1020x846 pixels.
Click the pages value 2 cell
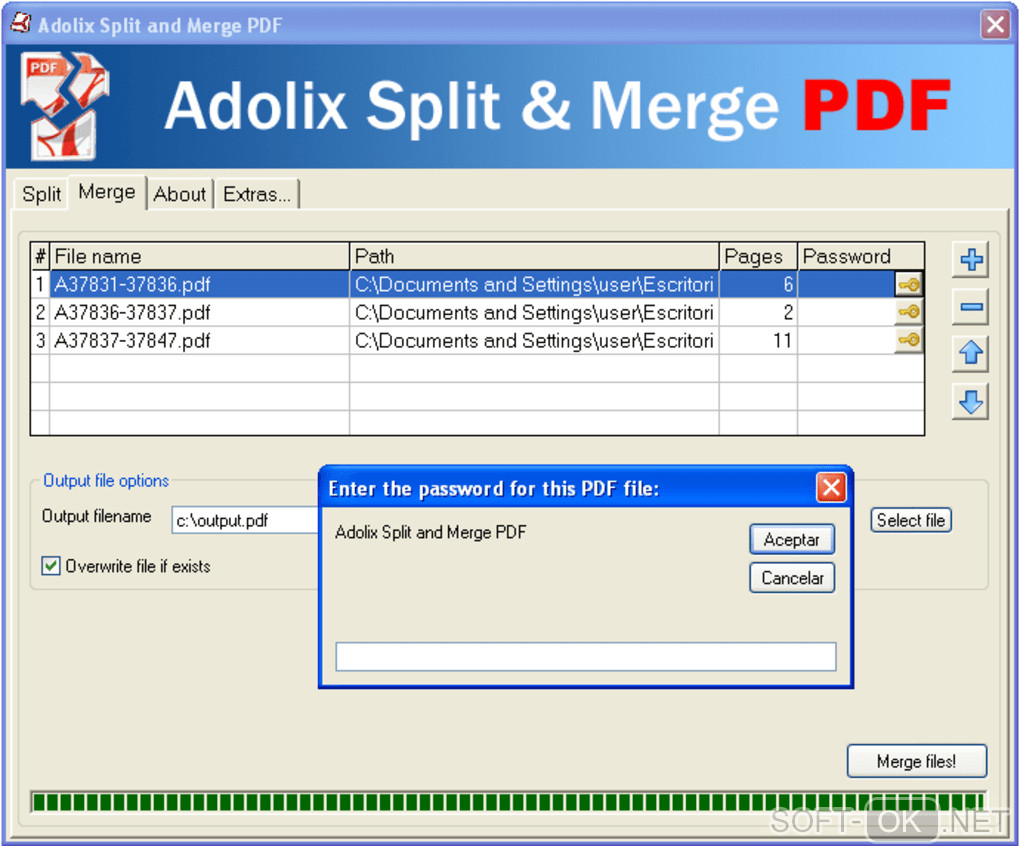point(758,312)
